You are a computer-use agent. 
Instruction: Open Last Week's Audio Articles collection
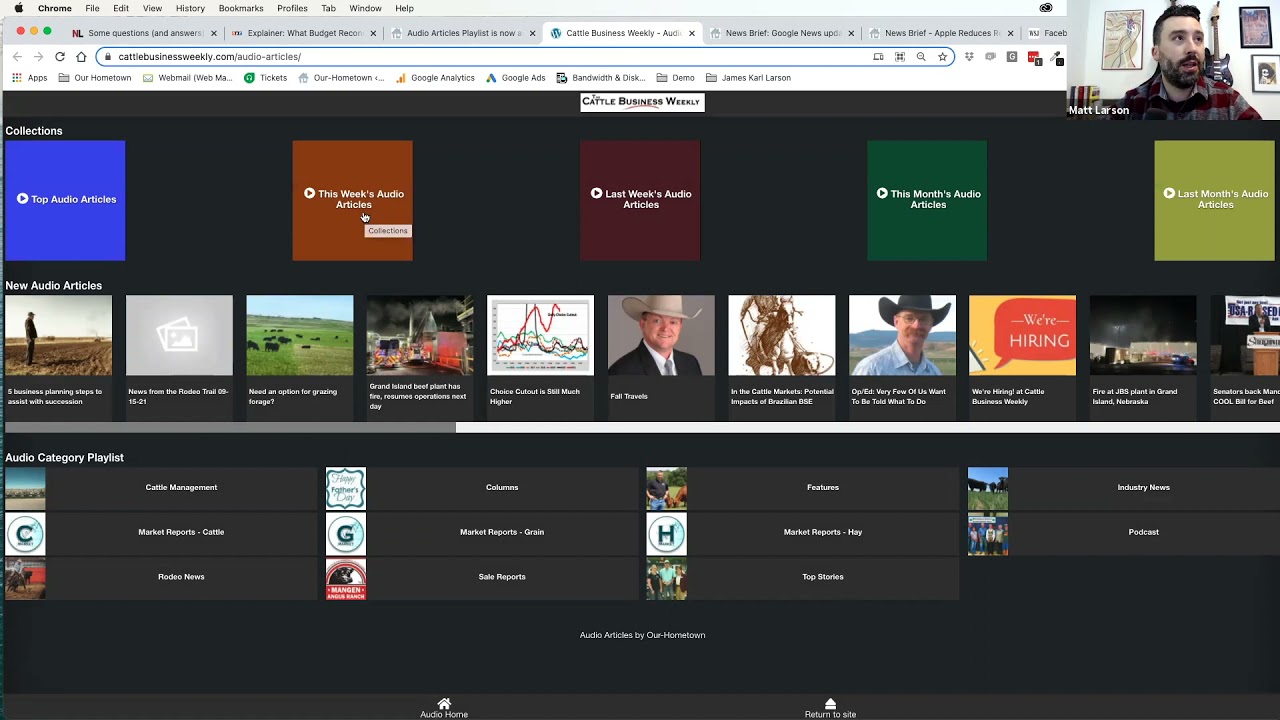tap(640, 200)
